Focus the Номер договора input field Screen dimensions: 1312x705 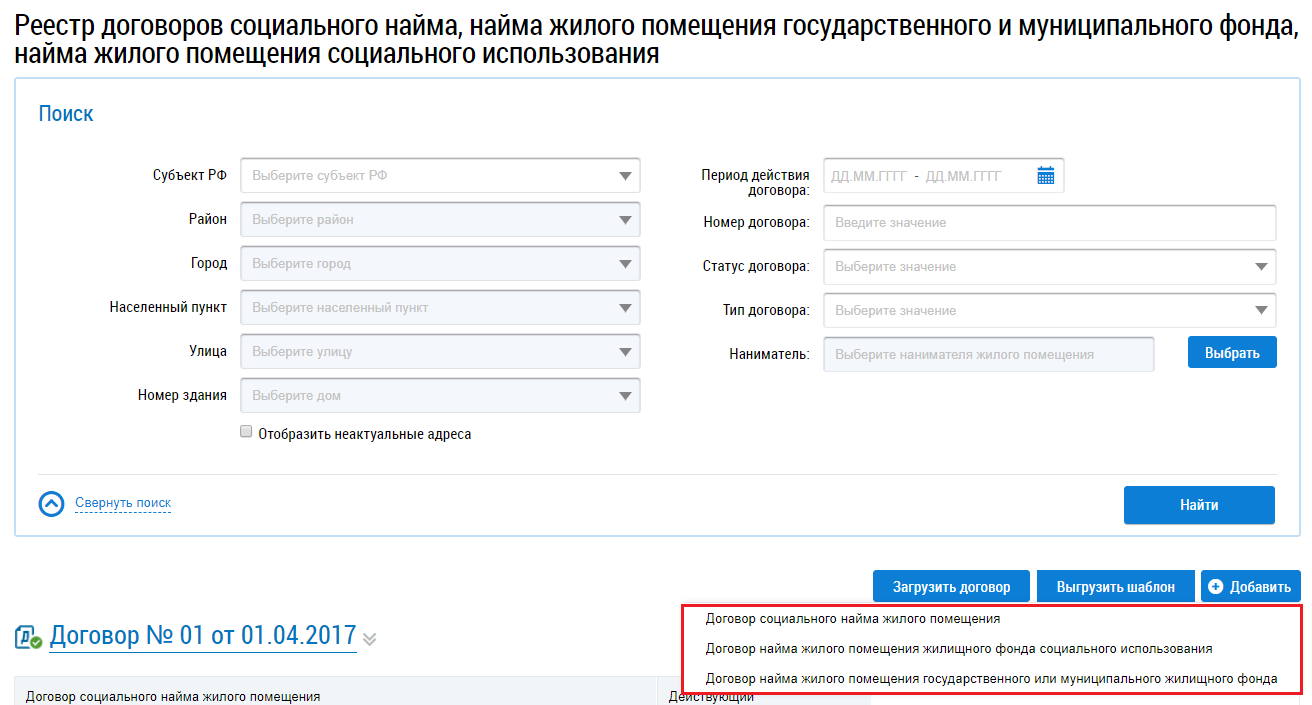tap(1050, 223)
